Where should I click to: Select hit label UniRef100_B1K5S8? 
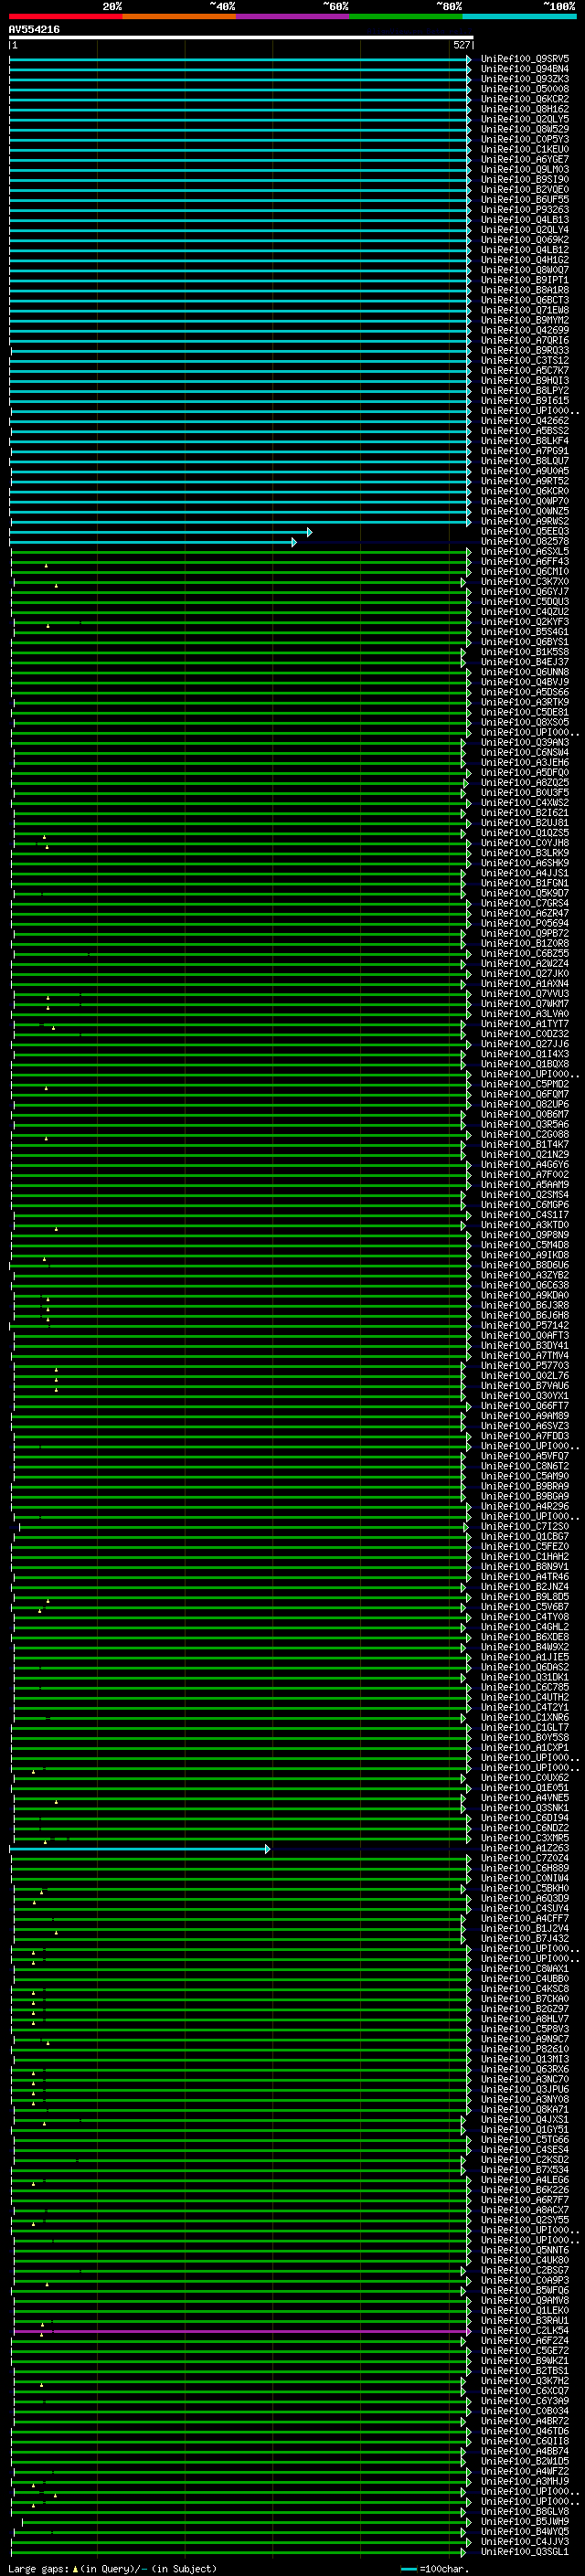[x=525, y=652]
